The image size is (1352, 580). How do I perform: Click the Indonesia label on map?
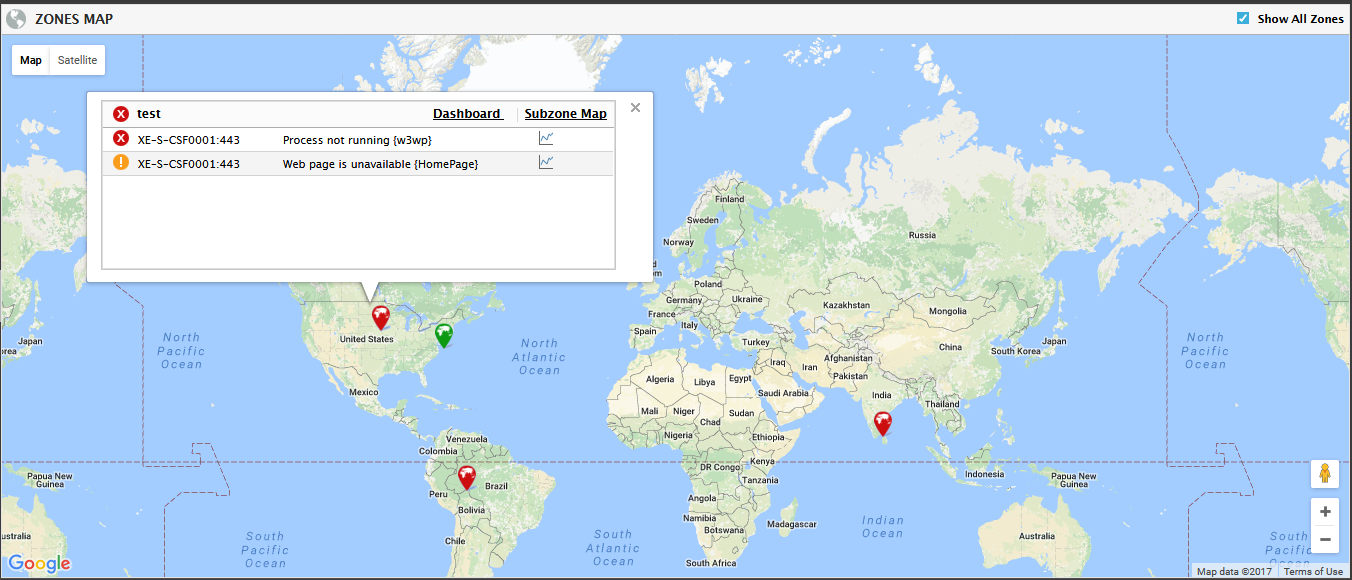pos(985,474)
